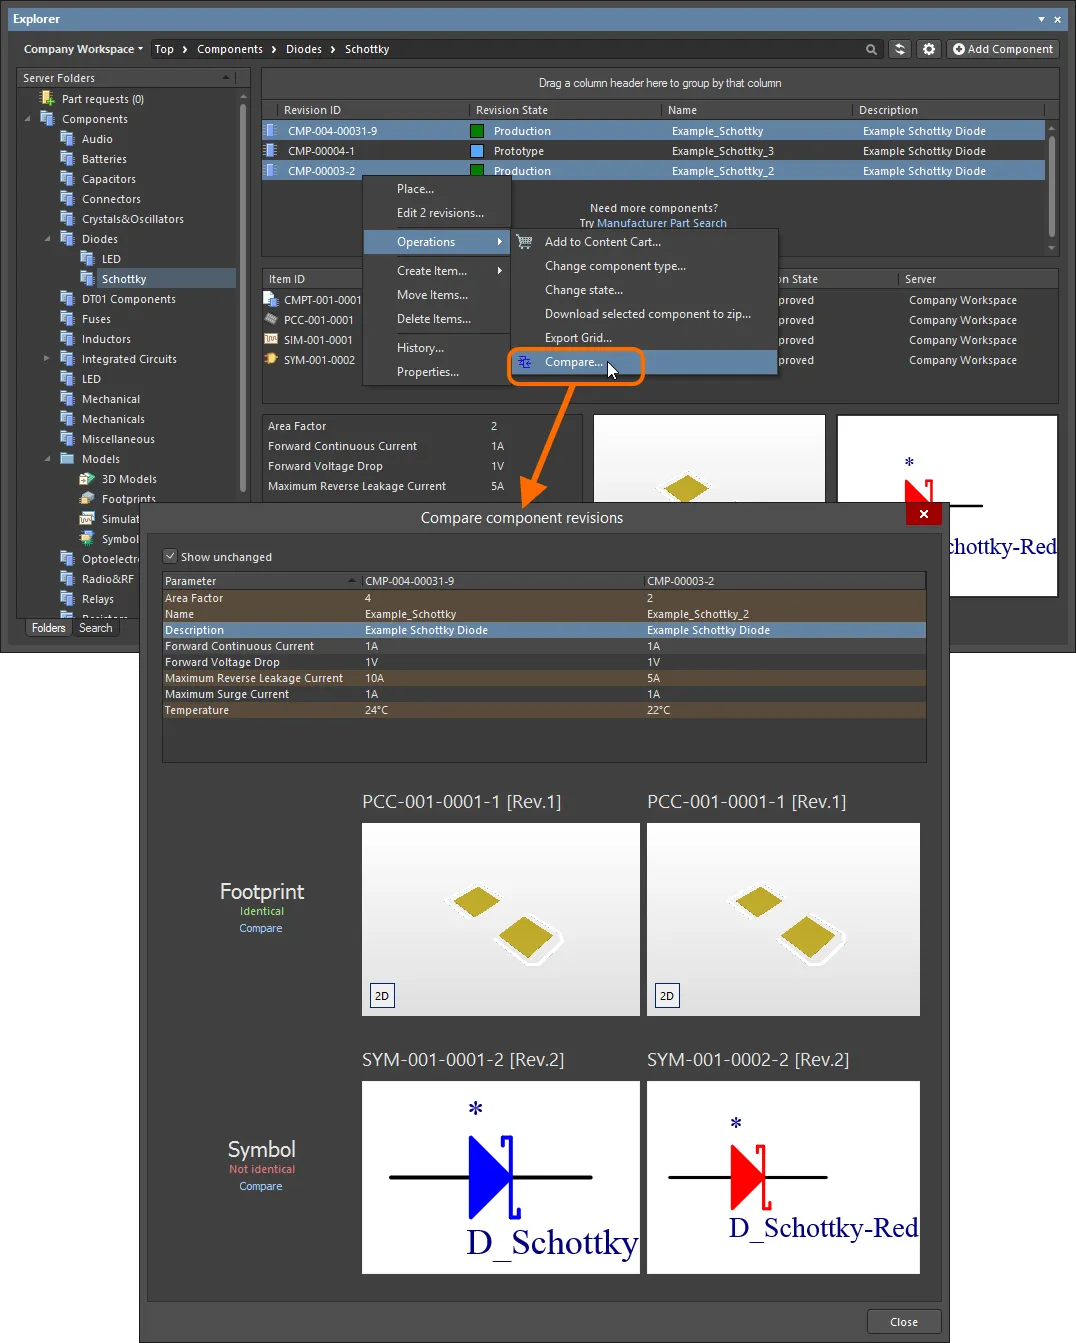Click the Capacitors folder icon
This screenshot has width=1076, height=1343.
point(67,179)
